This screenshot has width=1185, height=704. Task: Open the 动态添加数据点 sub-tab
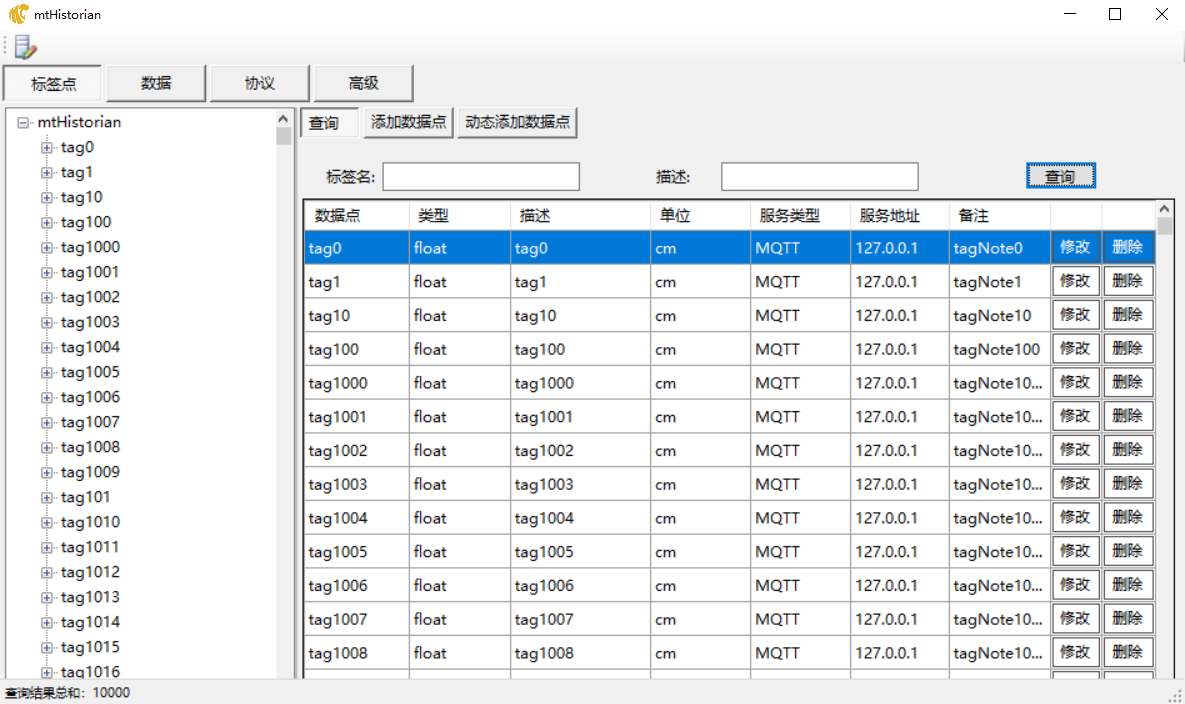click(x=517, y=123)
